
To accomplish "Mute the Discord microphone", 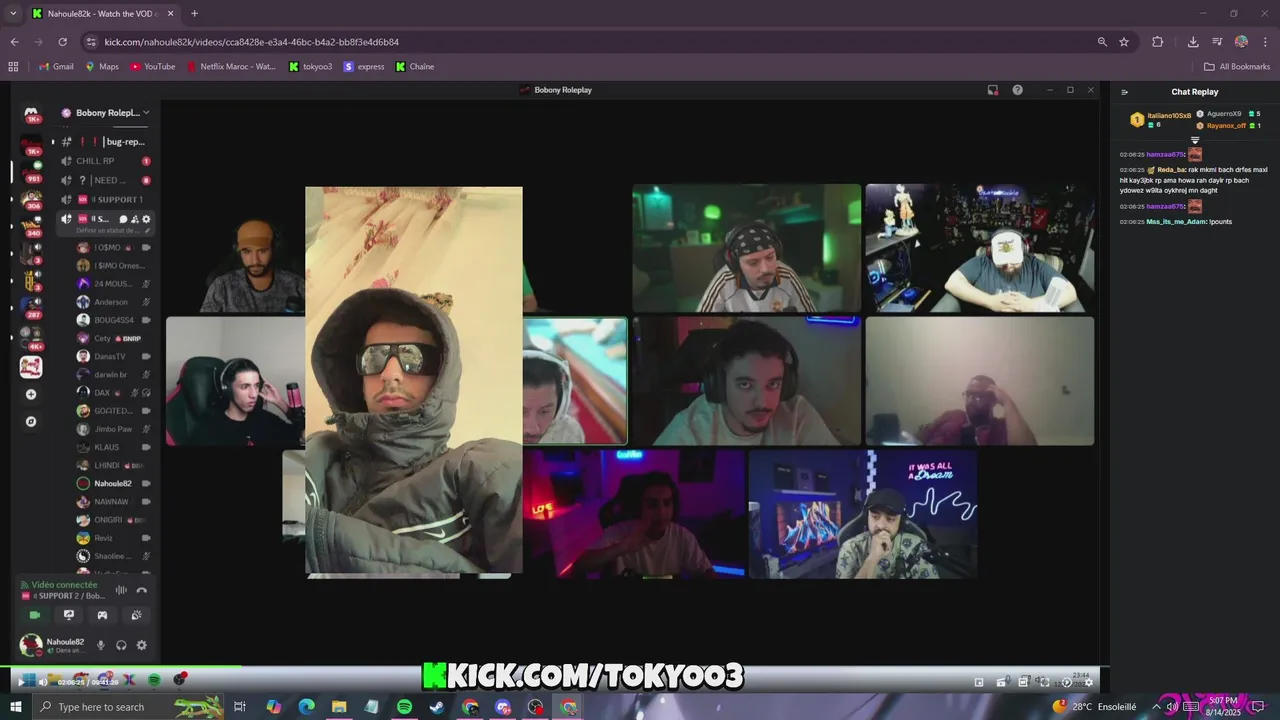I will coord(100,645).
